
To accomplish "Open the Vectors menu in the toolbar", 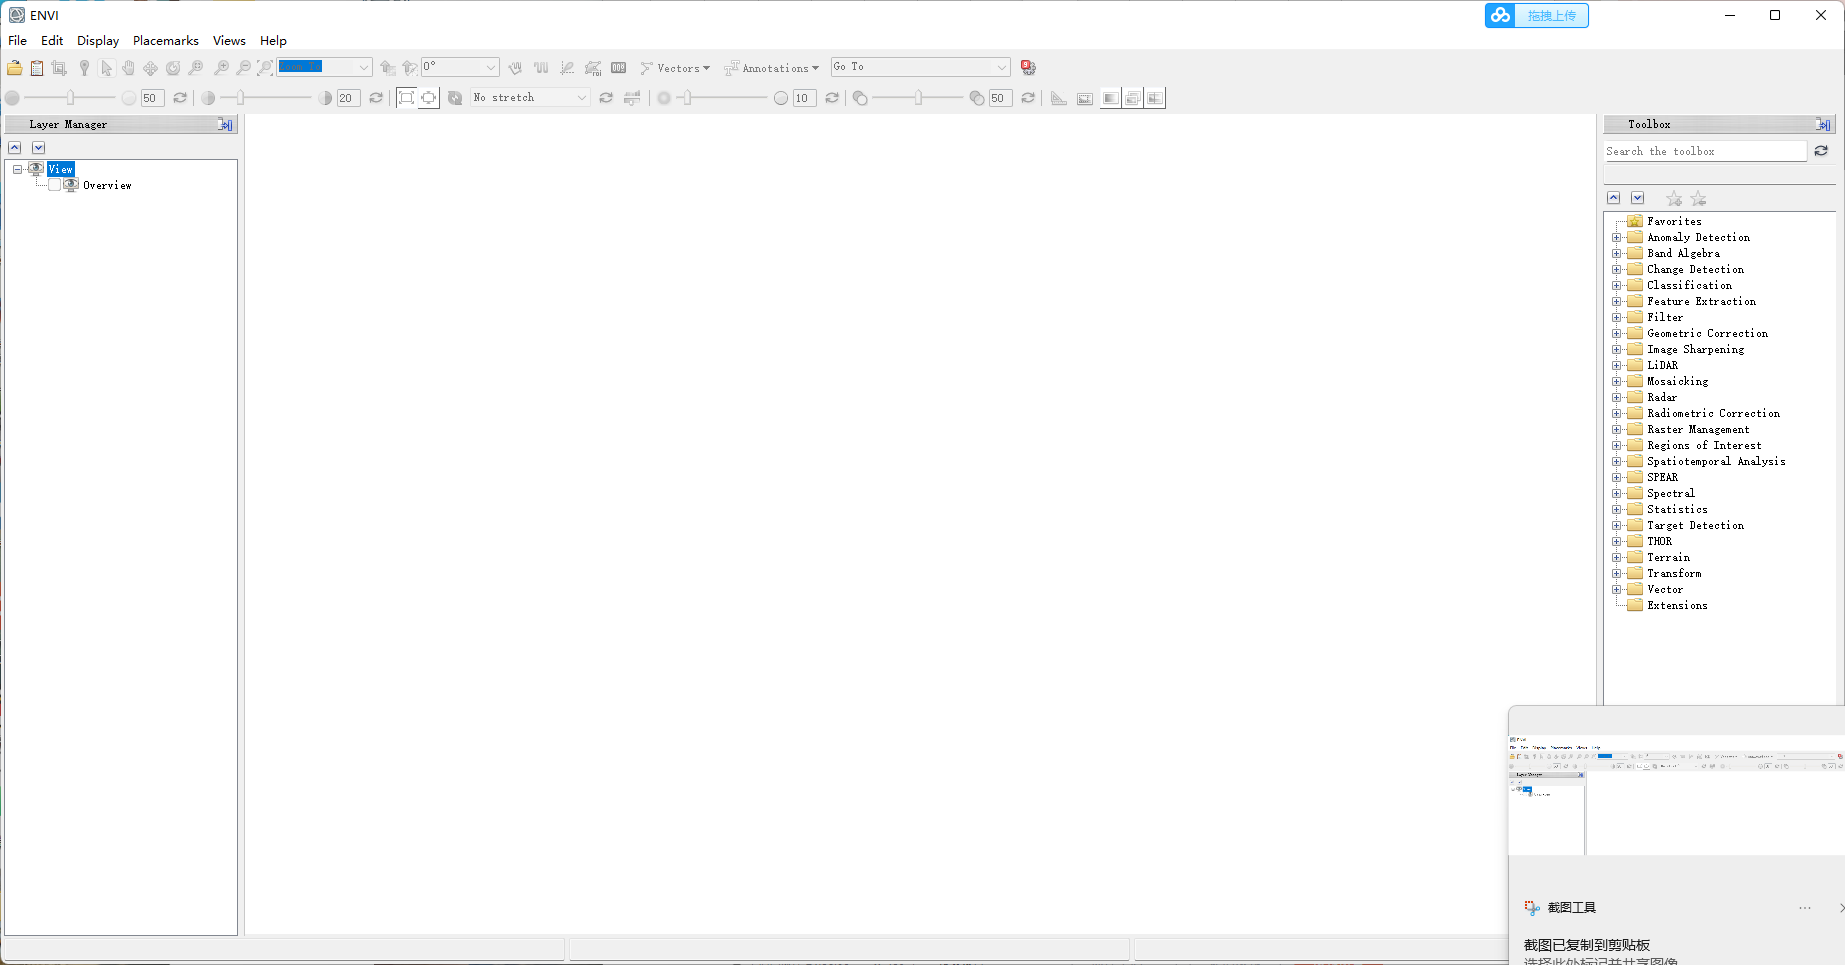I will [676, 67].
